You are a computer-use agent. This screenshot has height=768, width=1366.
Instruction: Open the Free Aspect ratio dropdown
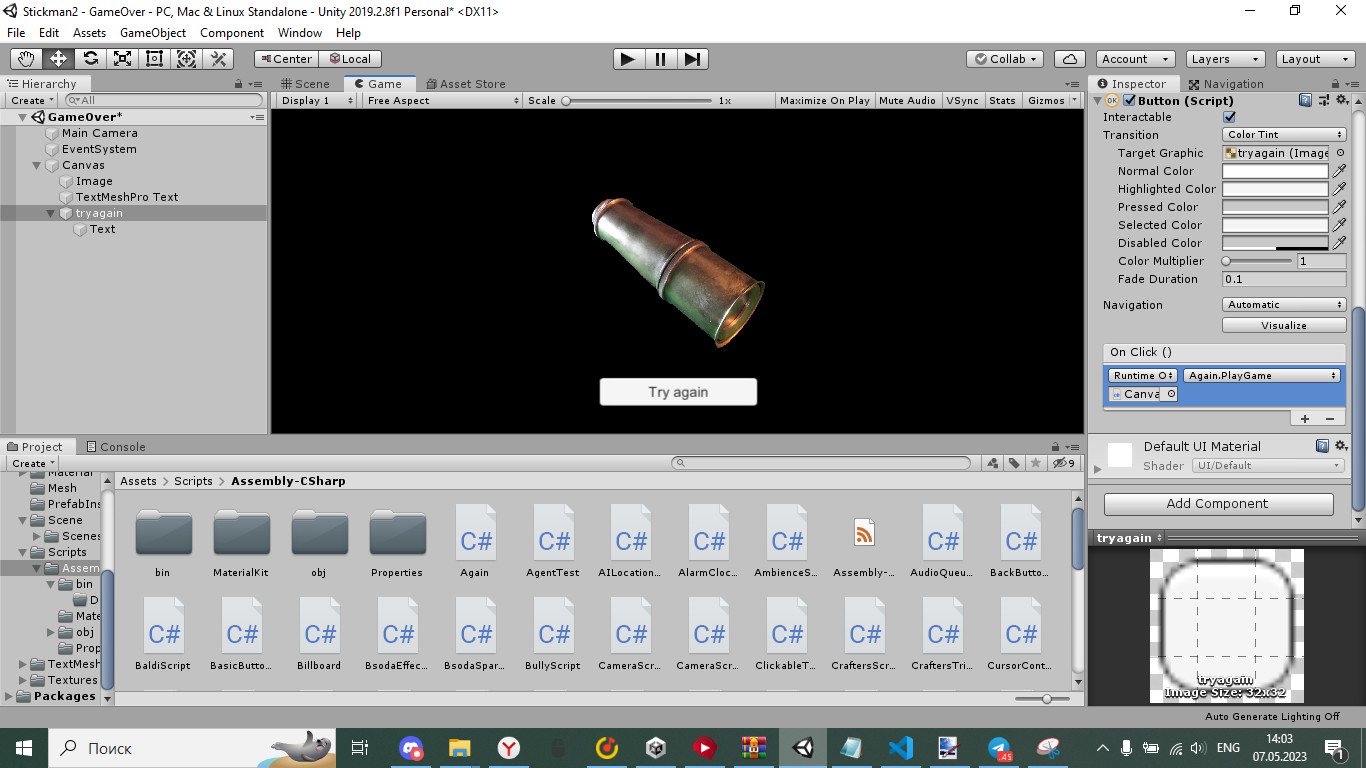[x=441, y=100]
